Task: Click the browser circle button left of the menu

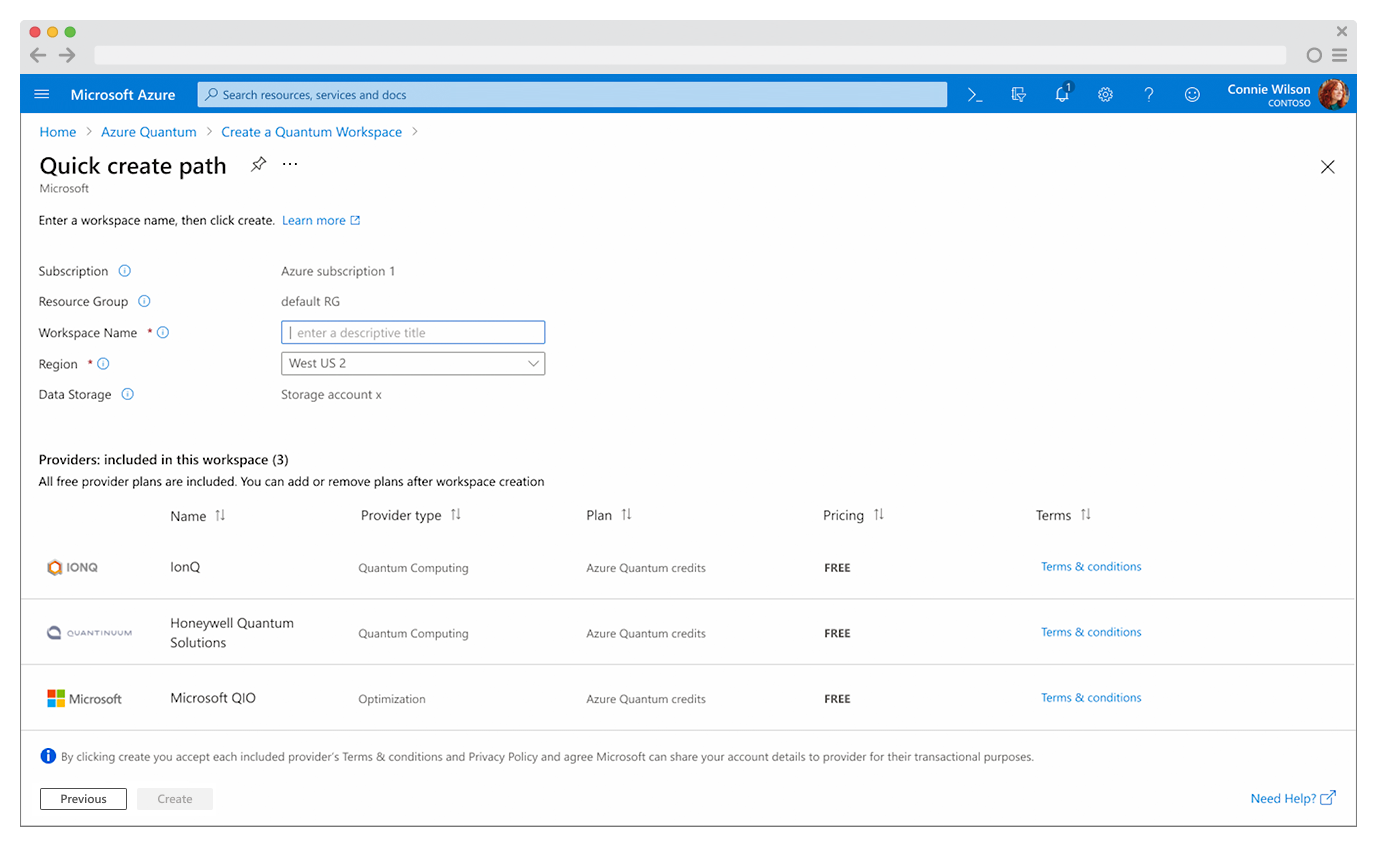Action: (x=1314, y=55)
